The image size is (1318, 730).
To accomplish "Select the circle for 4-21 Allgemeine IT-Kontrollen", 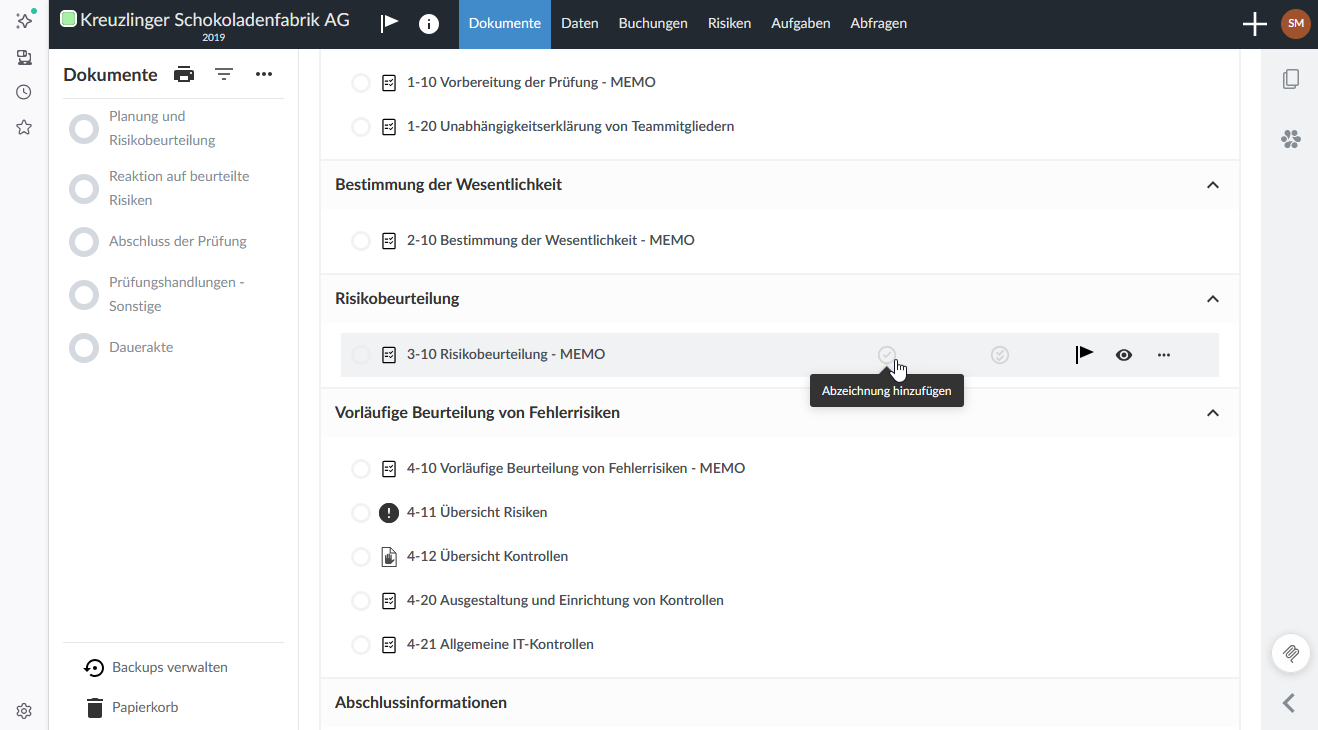I will coord(361,645).
